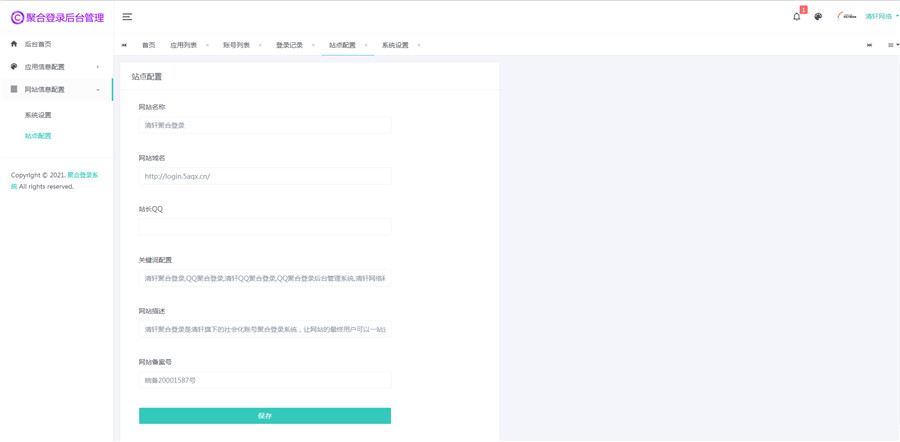900x442 pixels.
Task: Collapse the 网站信息配置 sidebar menu
Action: click(56, 90)
